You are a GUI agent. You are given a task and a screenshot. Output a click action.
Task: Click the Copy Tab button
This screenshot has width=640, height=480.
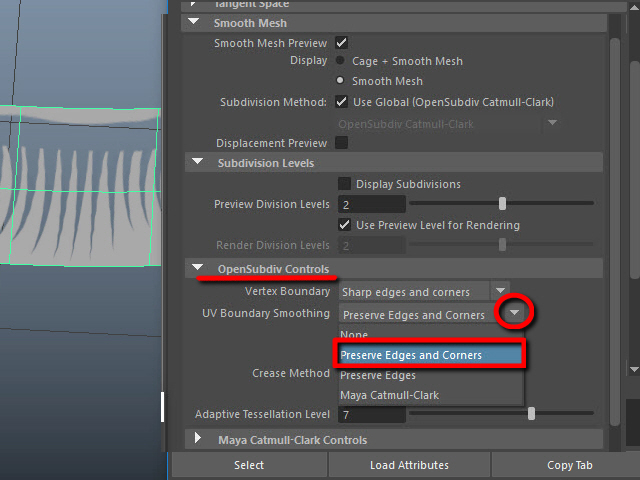(570, 465)
